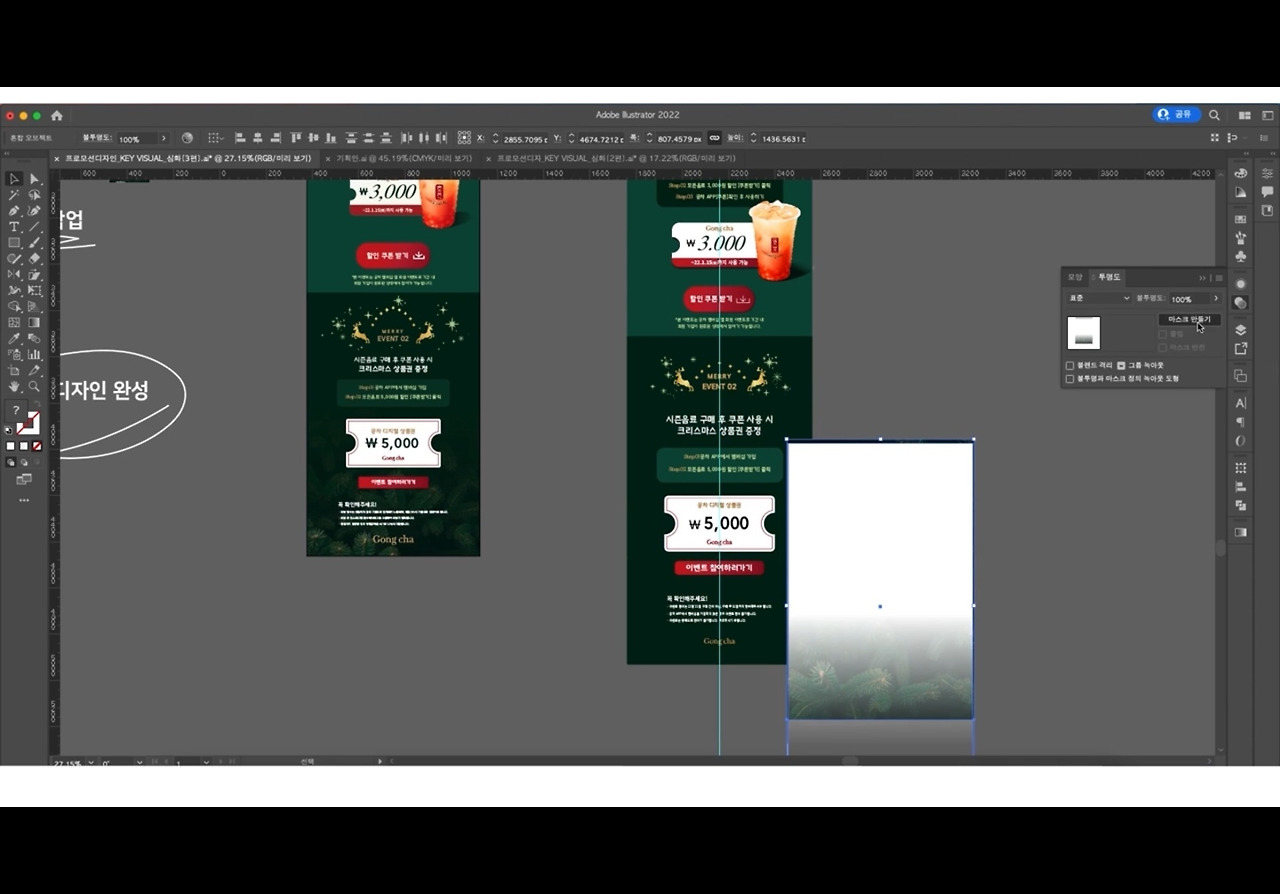Select the 투명도 panel tab

[x=1110, y=277]
